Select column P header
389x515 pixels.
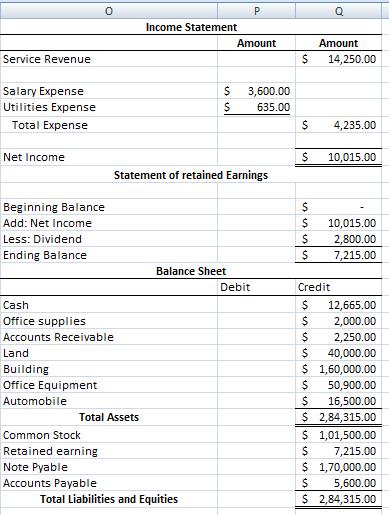click(x=256, y=11)
